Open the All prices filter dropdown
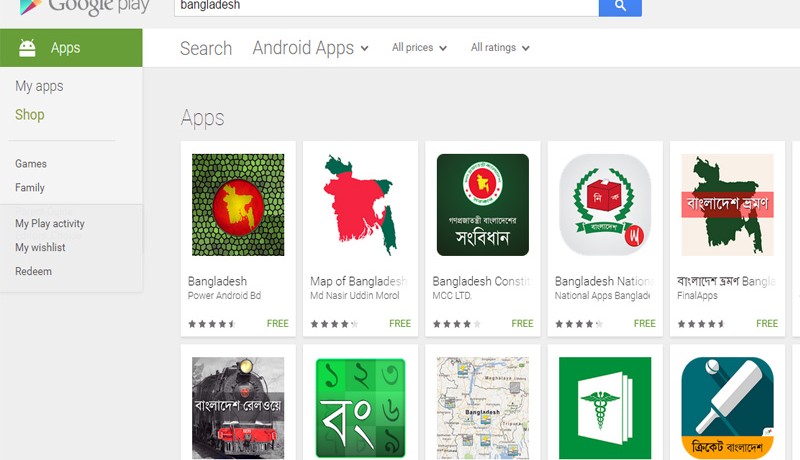This screenshot has width=800, height=460. [x=419, y=47]
